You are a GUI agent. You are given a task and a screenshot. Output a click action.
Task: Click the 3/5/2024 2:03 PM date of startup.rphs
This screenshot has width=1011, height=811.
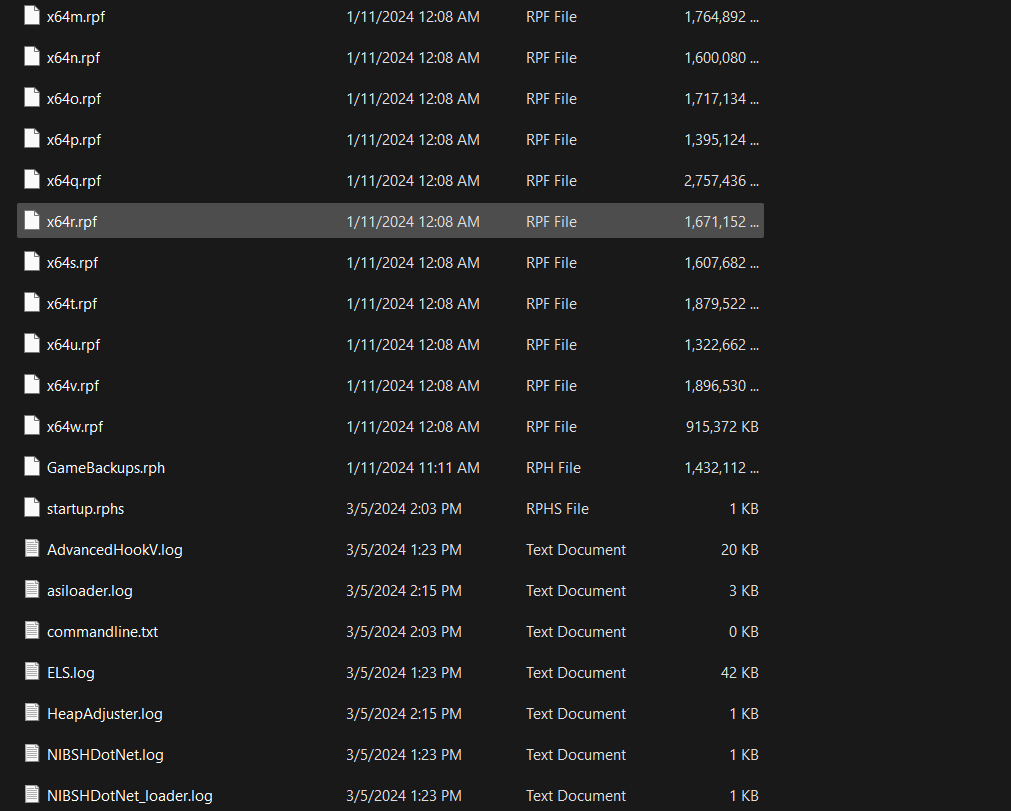404,509
